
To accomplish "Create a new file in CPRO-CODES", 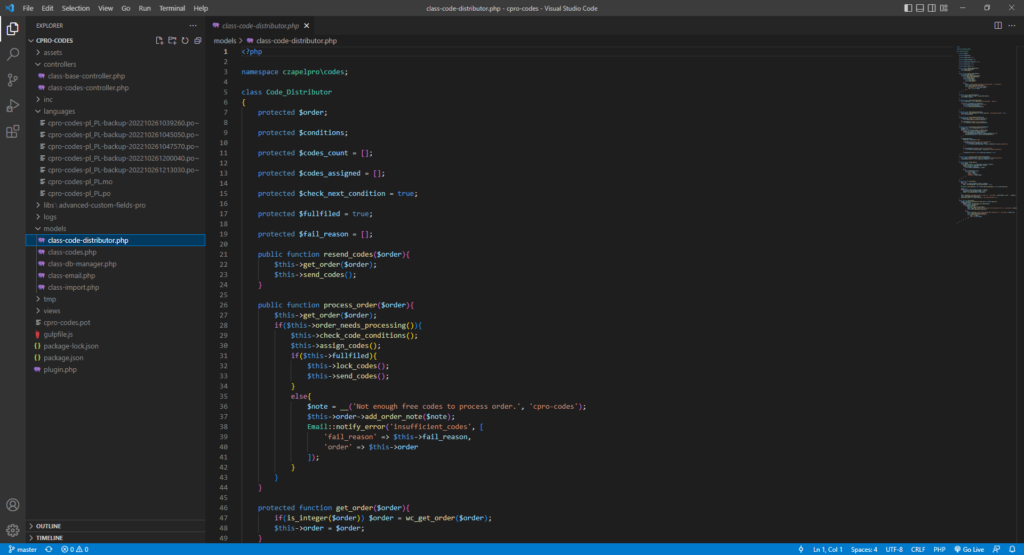I will click(159, 40).
